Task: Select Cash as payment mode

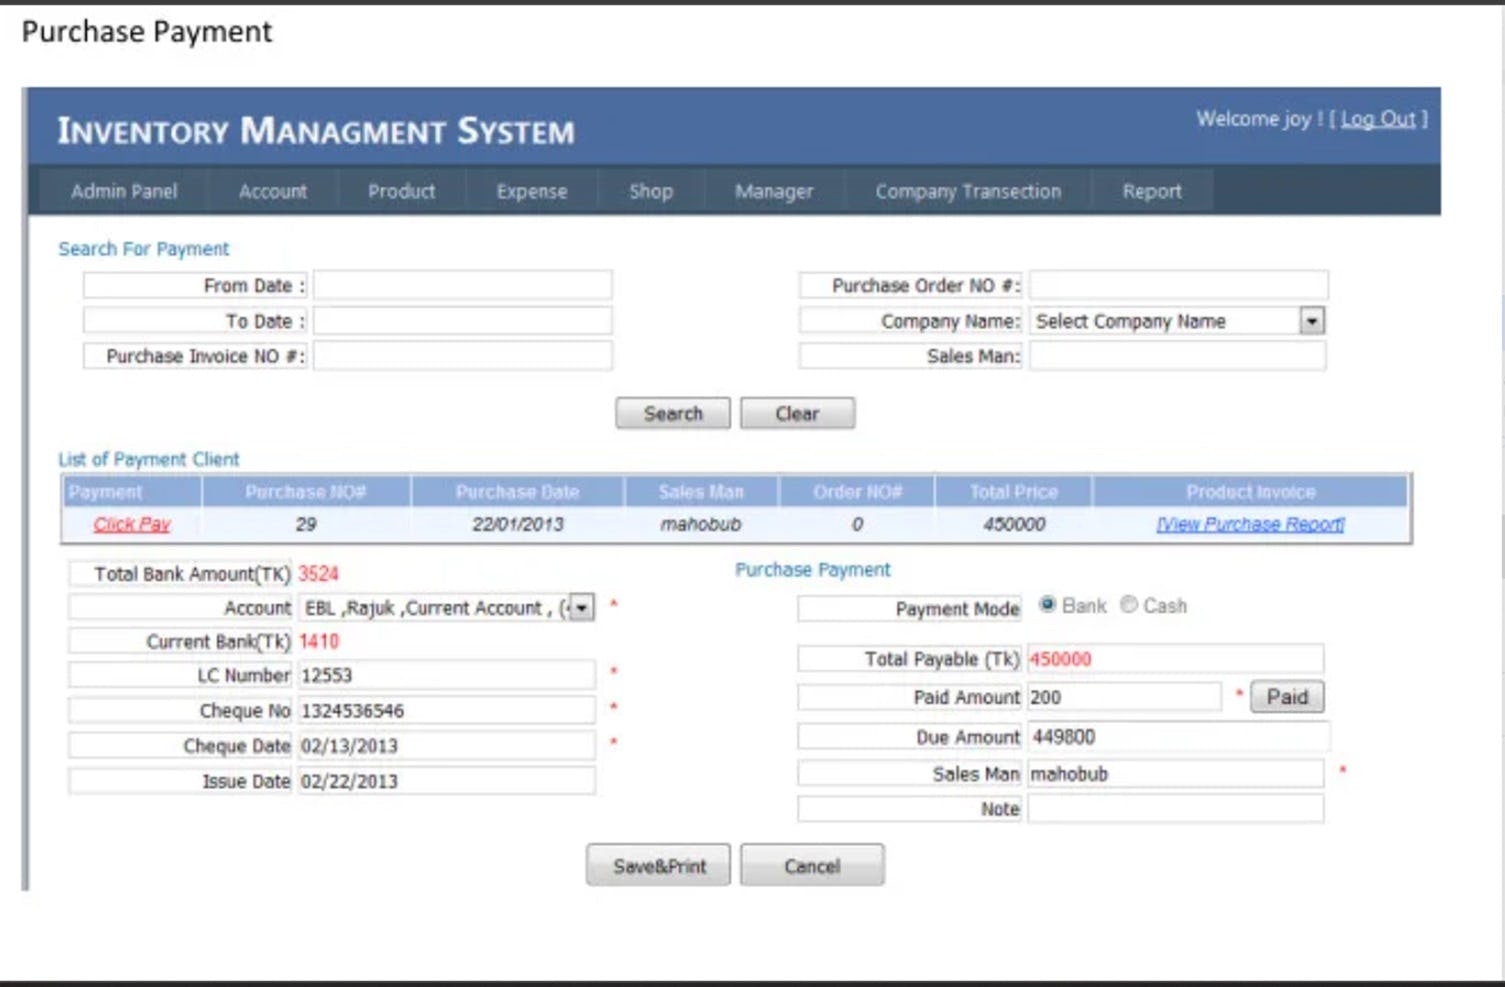Action: coord(1129,604)
